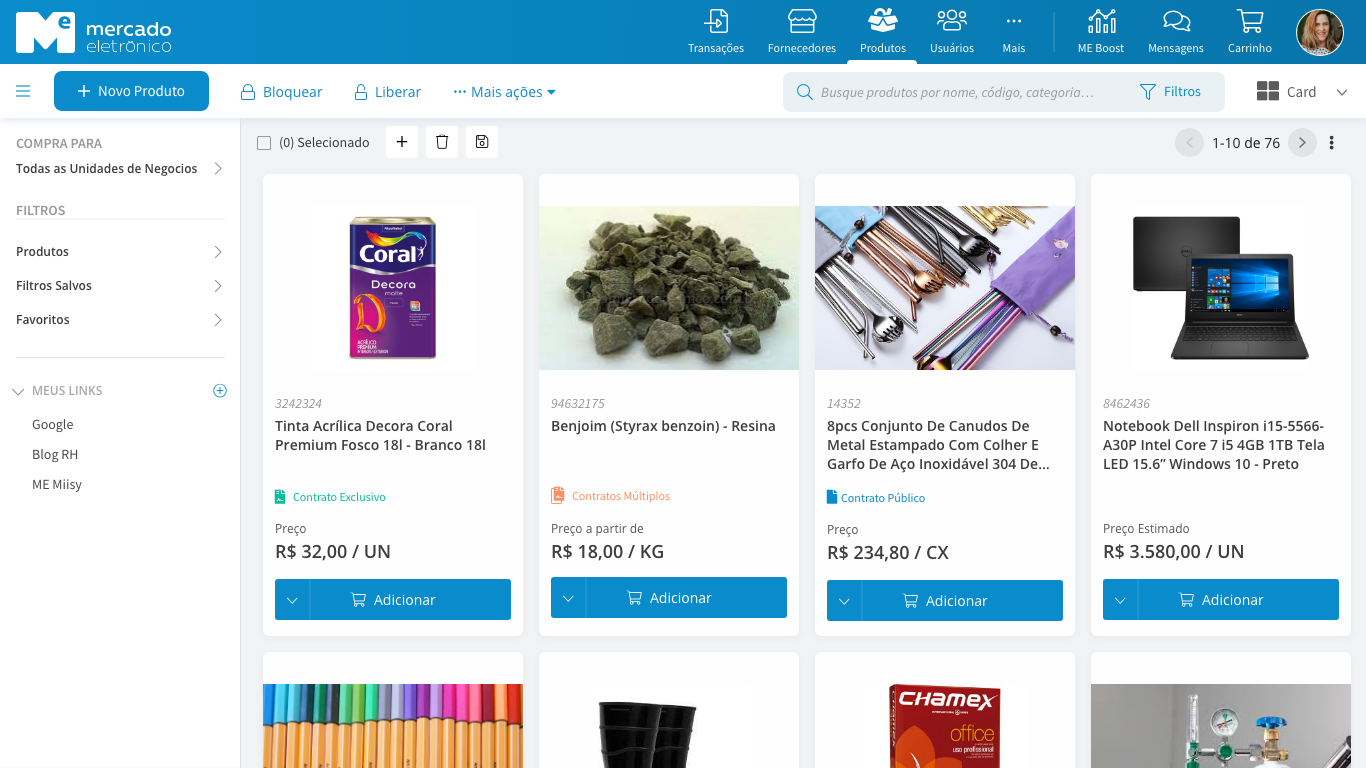
Task: Open the Transações section icon
Action: (x=716, y=21)
